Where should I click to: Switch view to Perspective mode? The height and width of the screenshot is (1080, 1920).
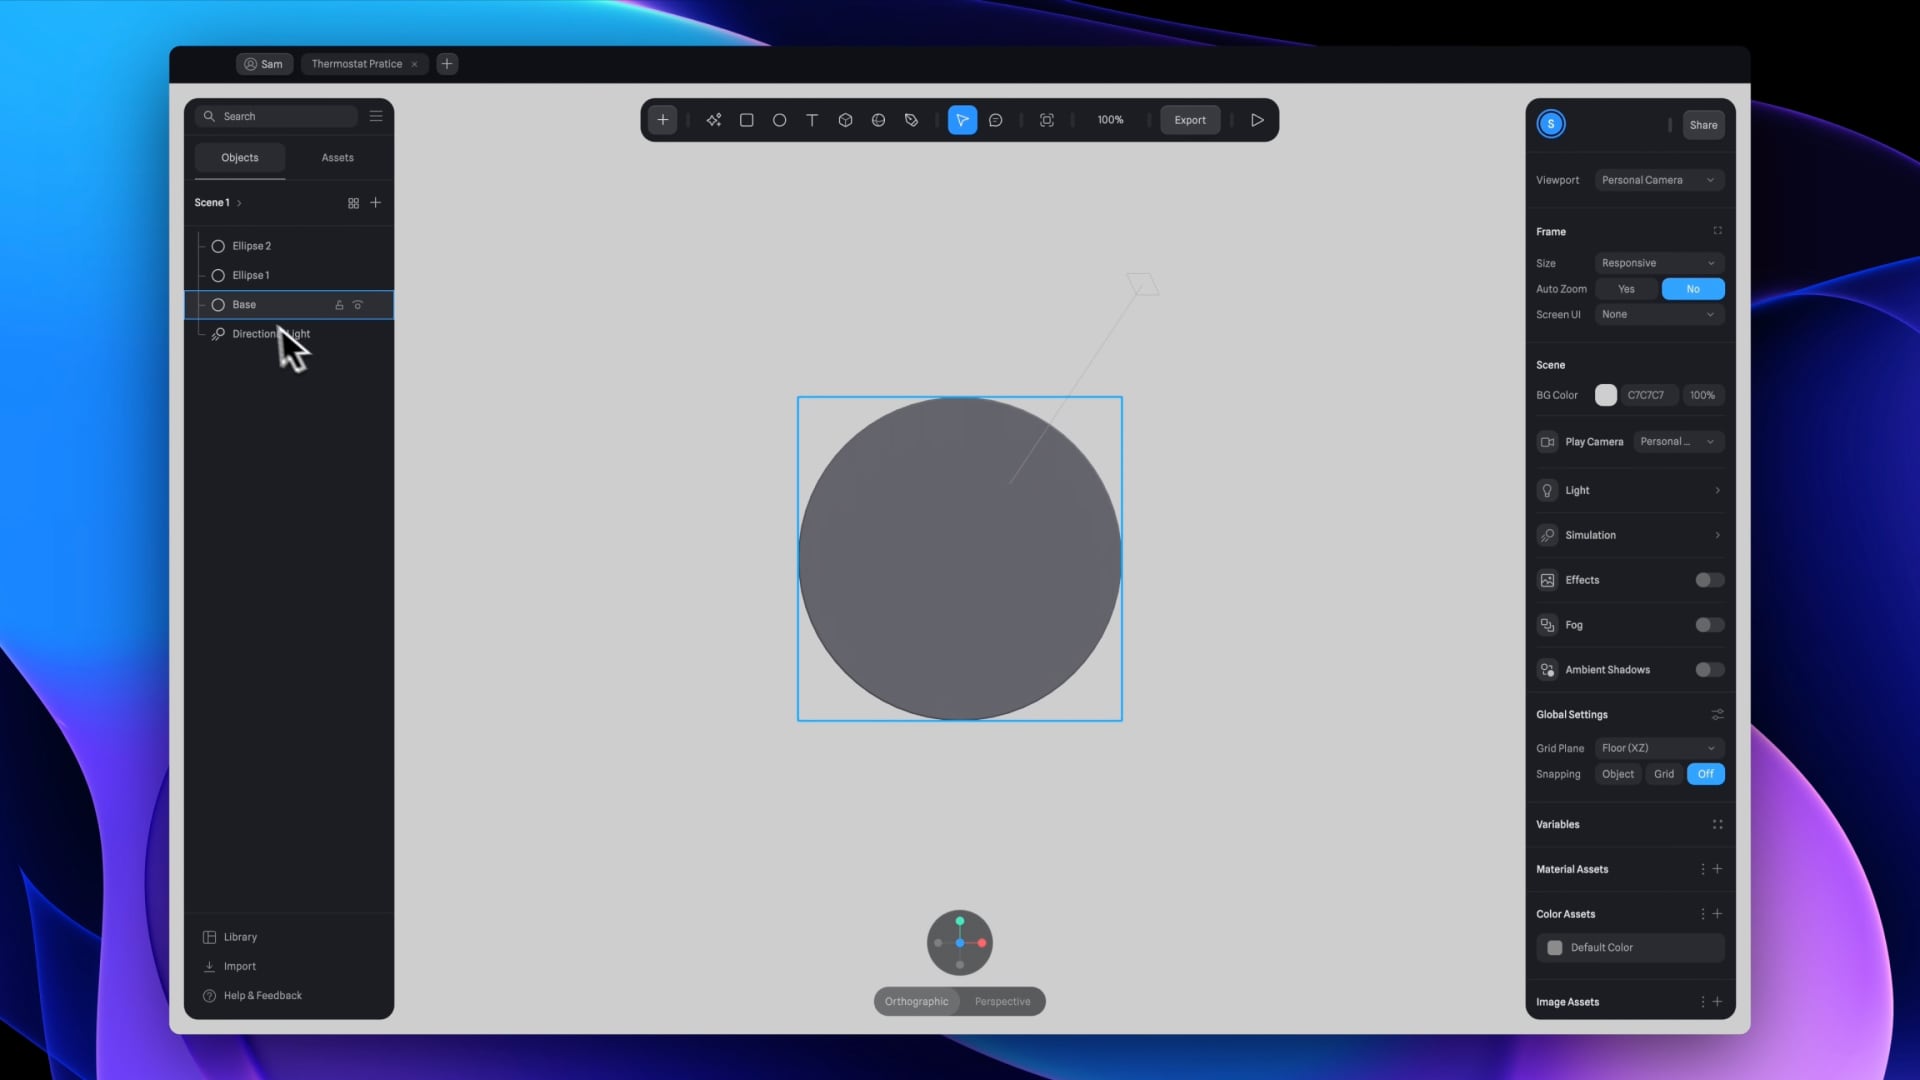[x=1002, y=1001]
